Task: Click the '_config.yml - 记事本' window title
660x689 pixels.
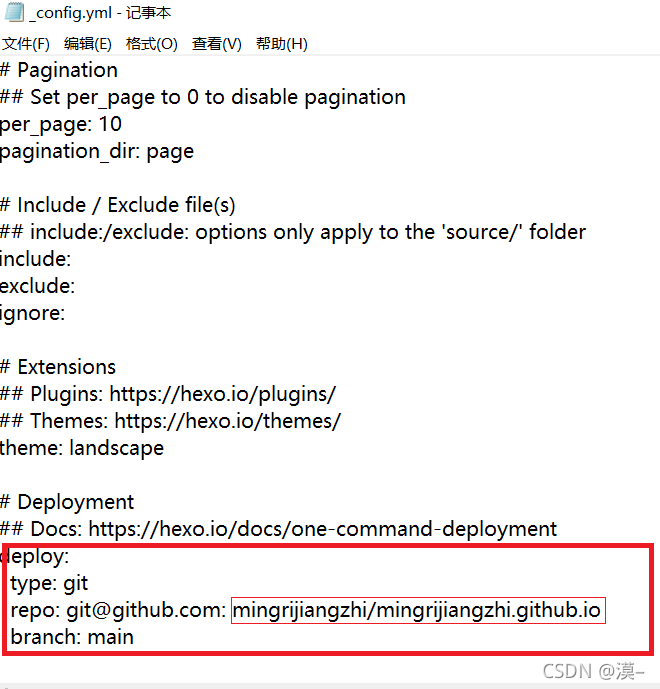Action: tap(100, 13)
